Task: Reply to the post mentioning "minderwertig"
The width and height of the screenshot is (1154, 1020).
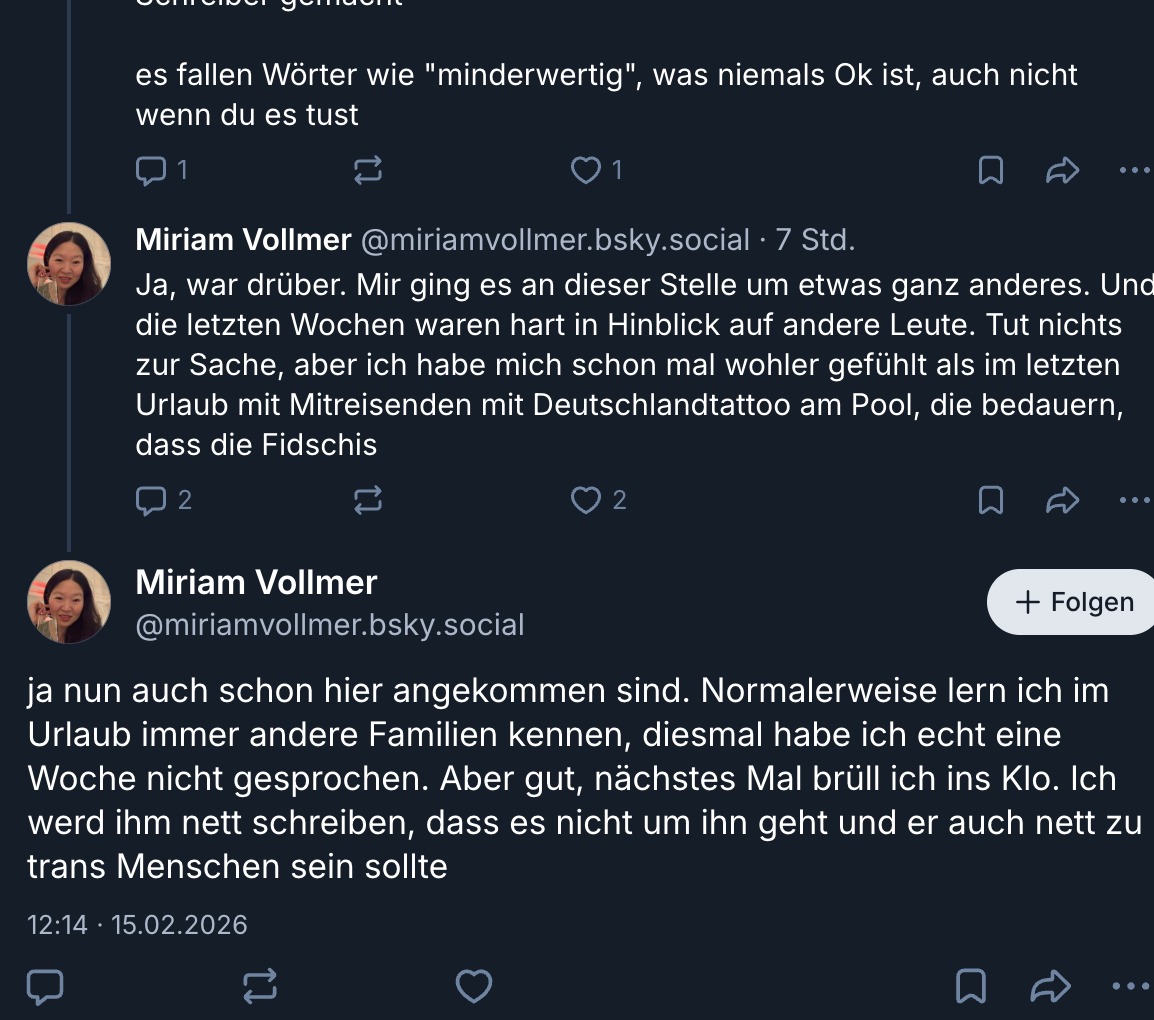Action: click(x=151, y=171)
